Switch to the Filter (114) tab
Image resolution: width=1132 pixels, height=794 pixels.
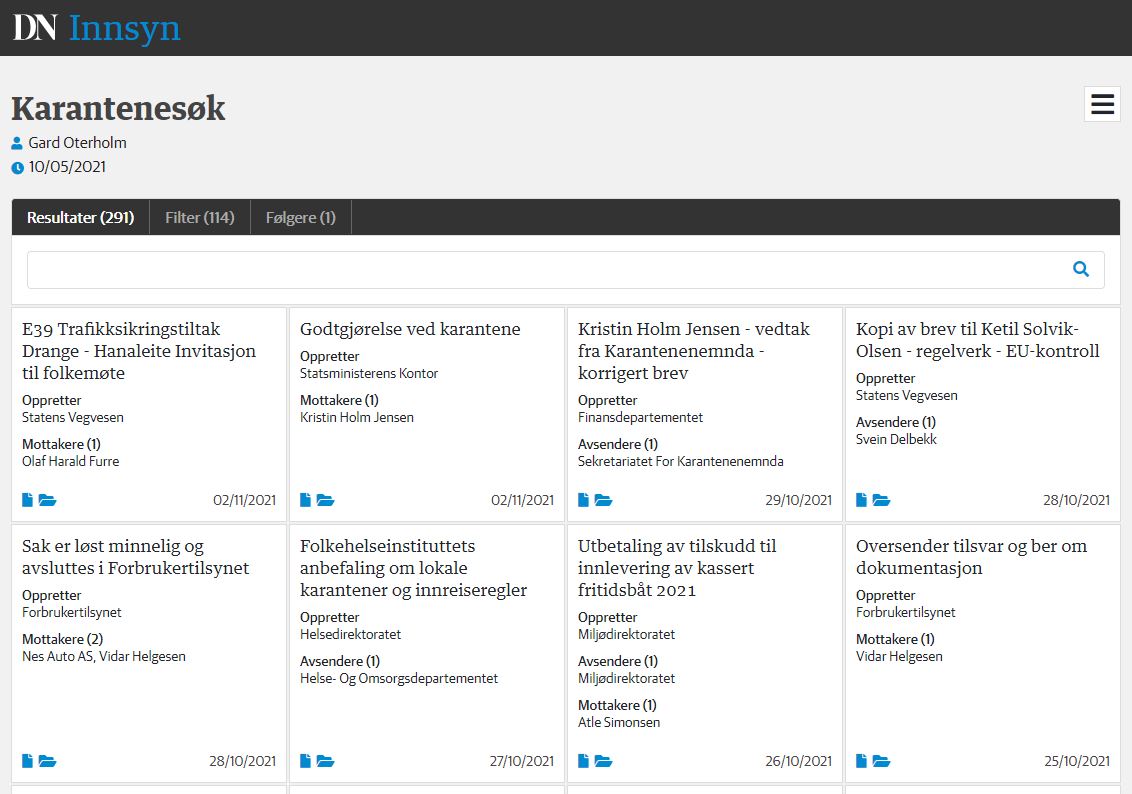pyautogui.click(x=200, y=217)
